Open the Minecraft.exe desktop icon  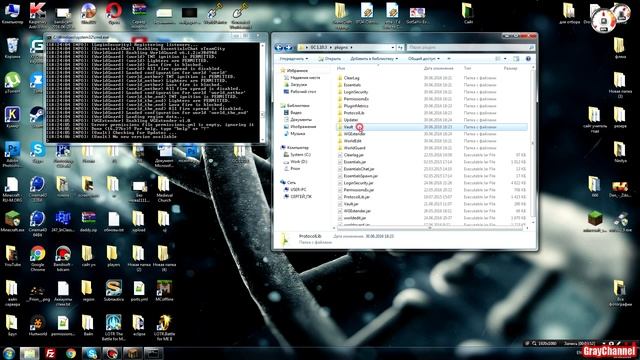coord(12,222)
